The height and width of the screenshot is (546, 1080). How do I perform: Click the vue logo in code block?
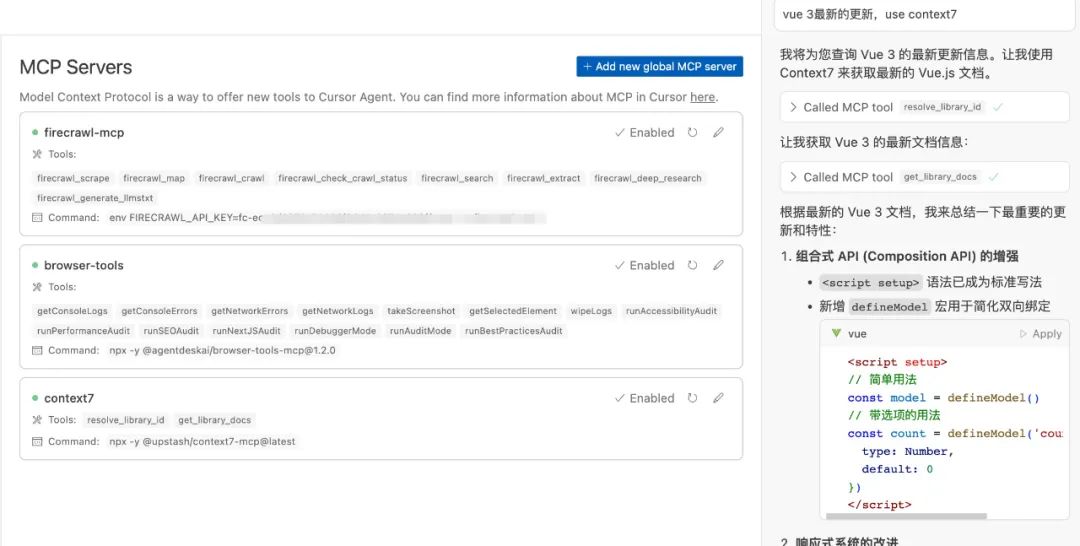835,333
